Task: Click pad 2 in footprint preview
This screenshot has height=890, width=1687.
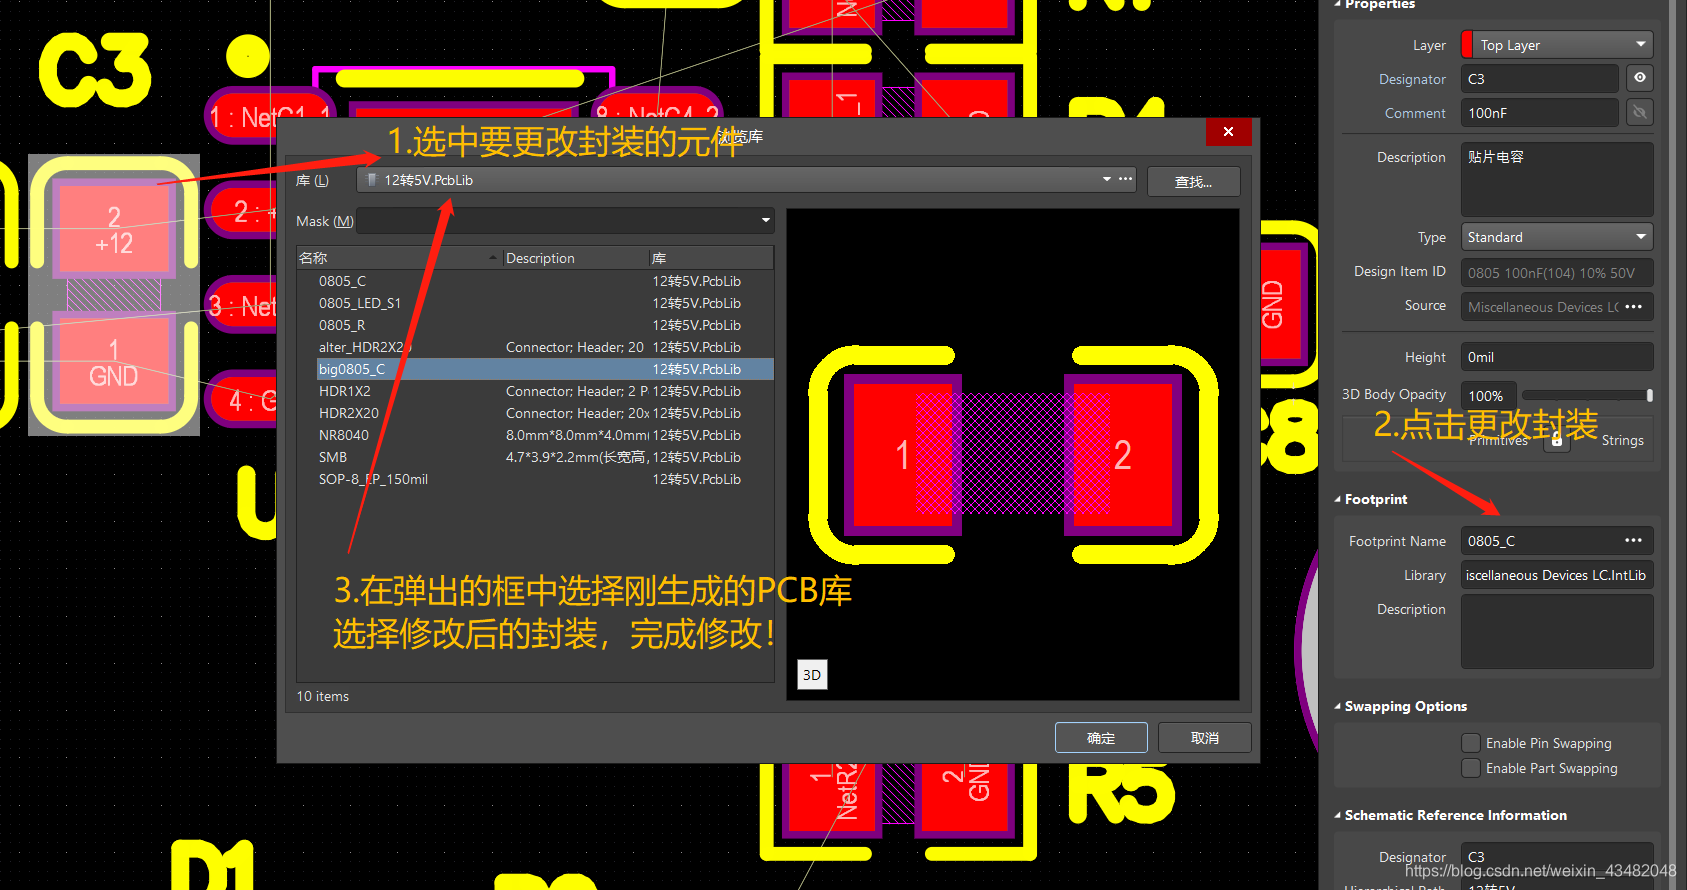Action: (1123, 455)
